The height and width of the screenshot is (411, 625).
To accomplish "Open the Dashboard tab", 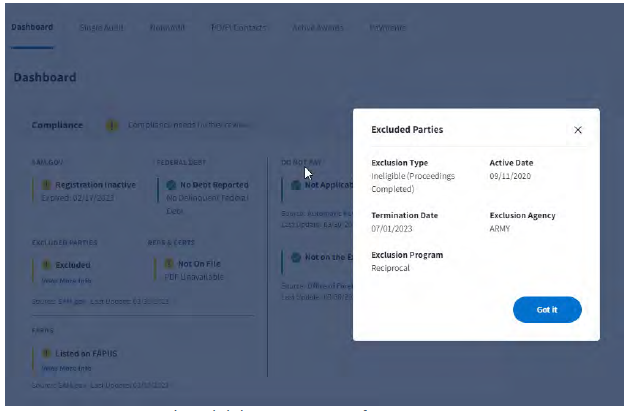I will coord(32,27).
